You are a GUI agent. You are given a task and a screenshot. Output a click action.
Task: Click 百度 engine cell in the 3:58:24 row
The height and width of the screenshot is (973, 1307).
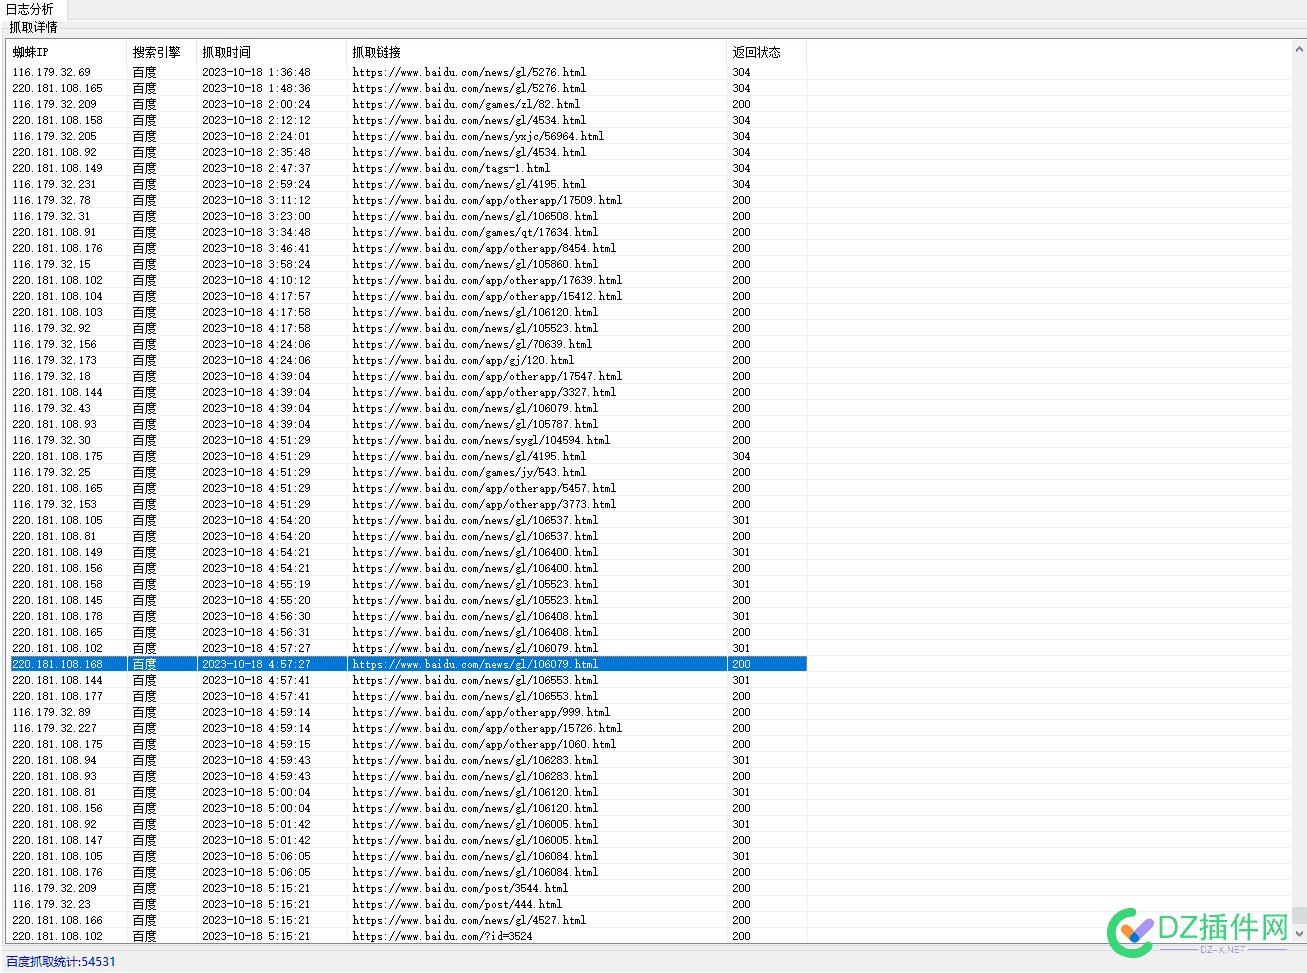click(x=144, y=264)
